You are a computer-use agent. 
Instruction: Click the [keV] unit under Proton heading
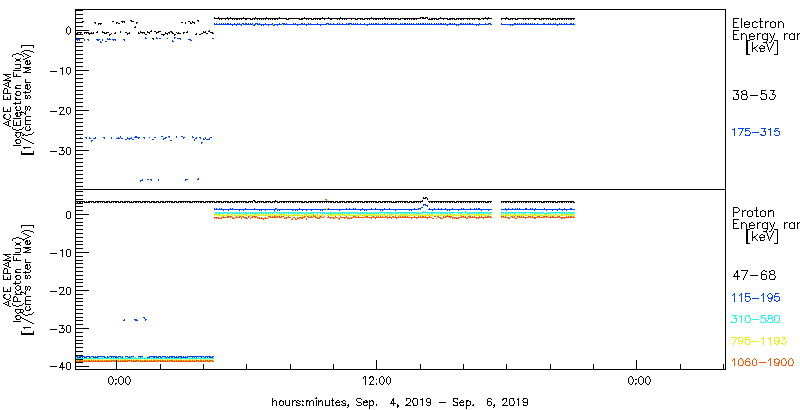pos(762,237)
